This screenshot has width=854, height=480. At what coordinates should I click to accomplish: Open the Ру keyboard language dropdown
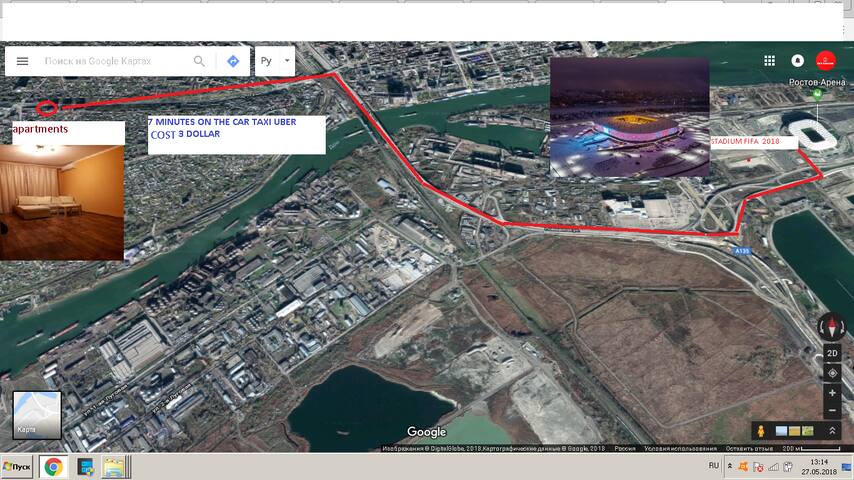(275, 61)
